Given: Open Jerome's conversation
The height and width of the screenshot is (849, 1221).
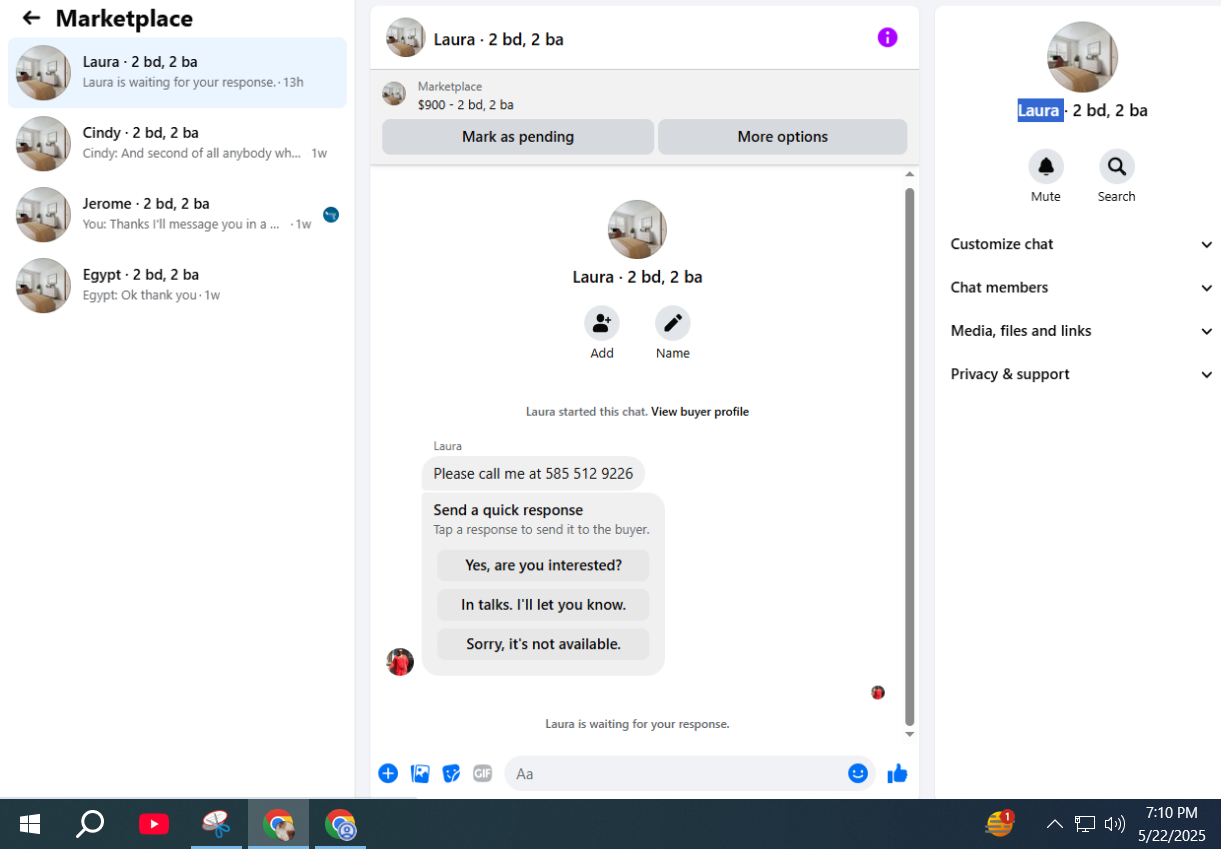Looking at the screenshot, I should point(177,214).
